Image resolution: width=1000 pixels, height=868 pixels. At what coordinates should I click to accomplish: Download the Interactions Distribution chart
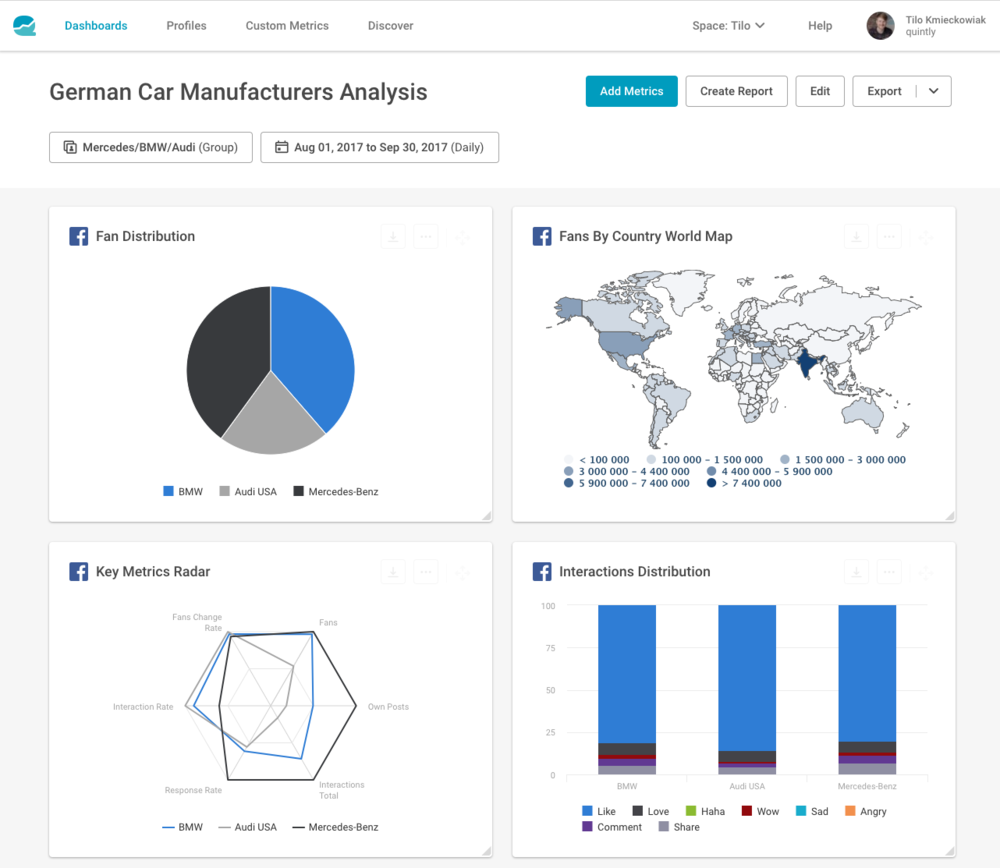(x=857, y=571)
